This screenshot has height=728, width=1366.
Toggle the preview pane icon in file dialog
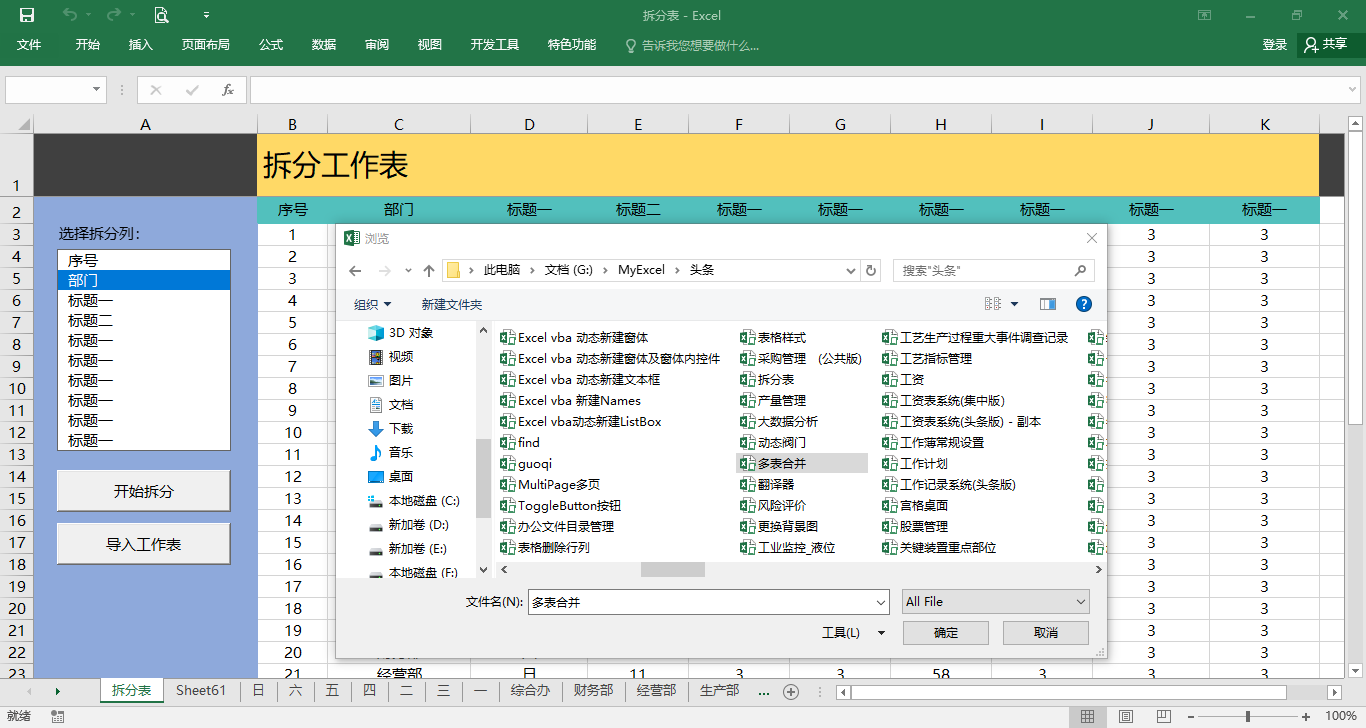click(x=1048, y=304)
